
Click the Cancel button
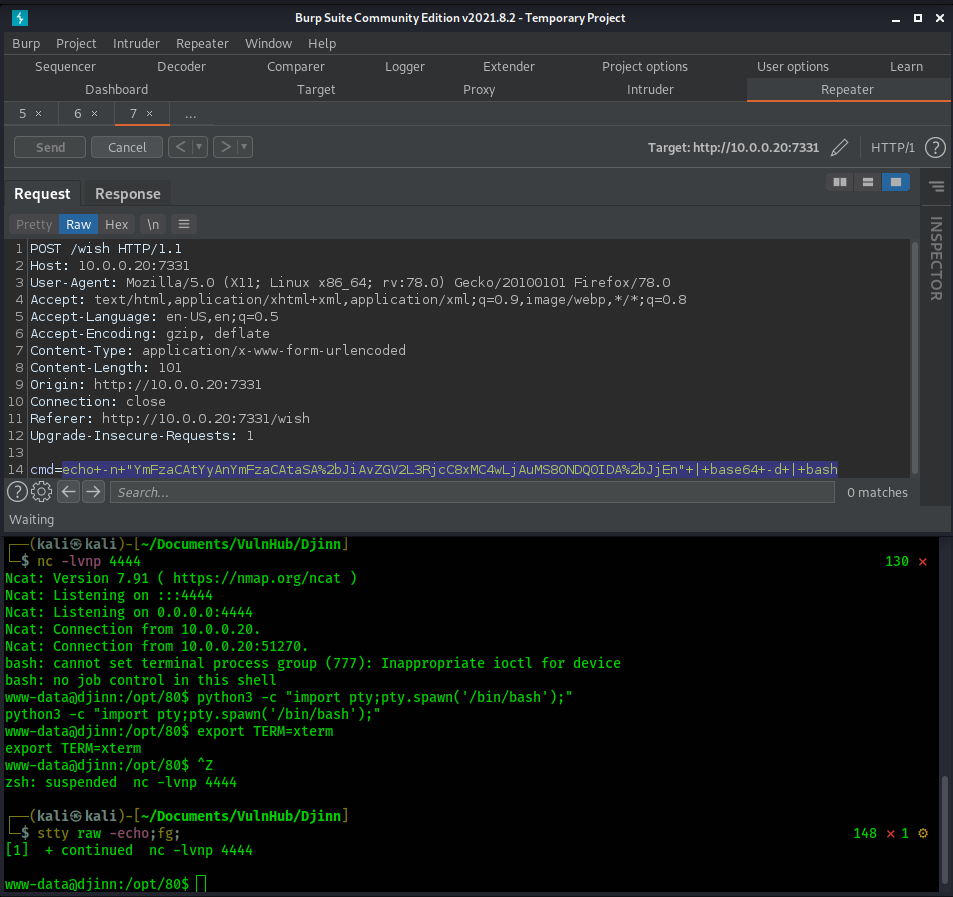(x=127, y=147)
